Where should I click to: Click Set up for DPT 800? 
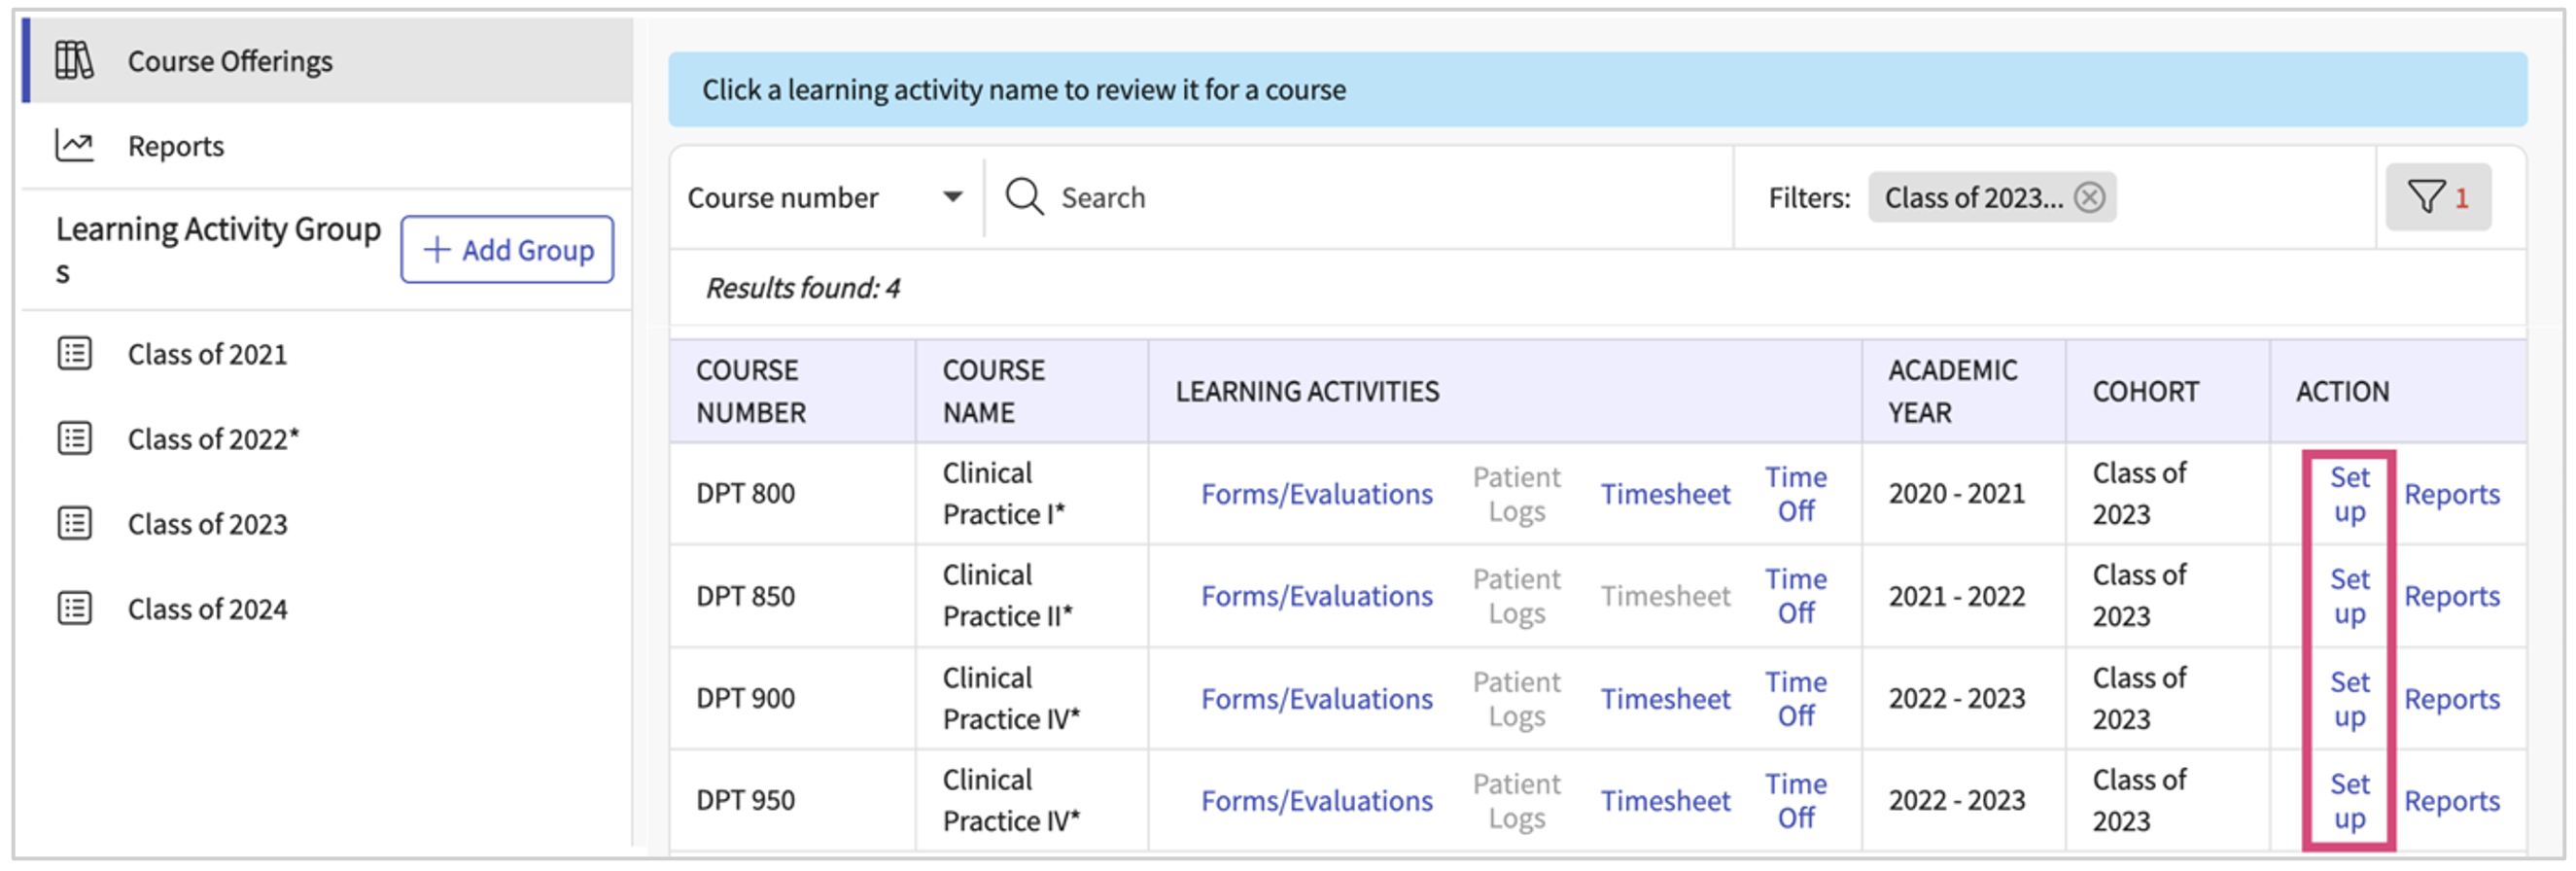[x=2349, y=494]
